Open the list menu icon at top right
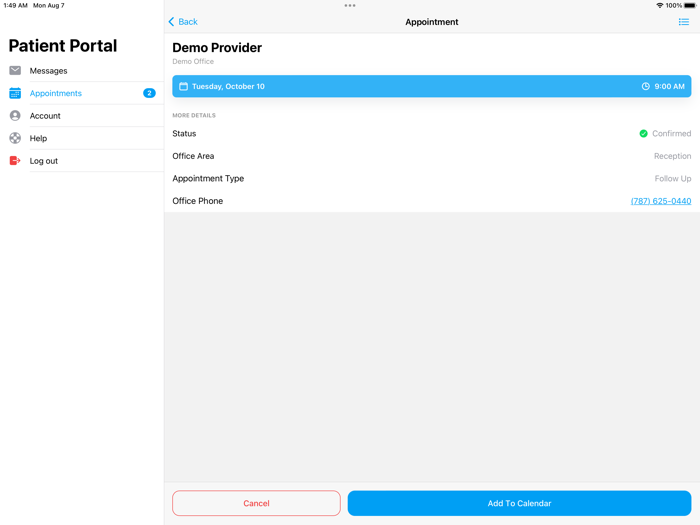Image resolution: width=700 pixels, height=525 pixels. pos(683,22)
